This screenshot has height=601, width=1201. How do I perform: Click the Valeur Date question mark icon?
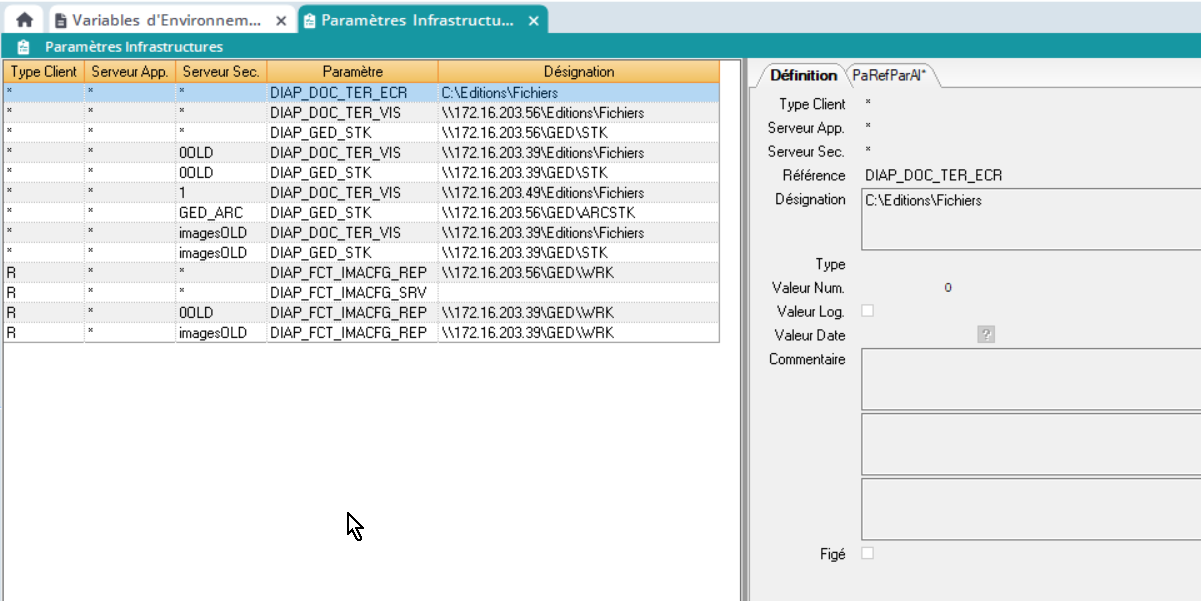pos(986,335)
